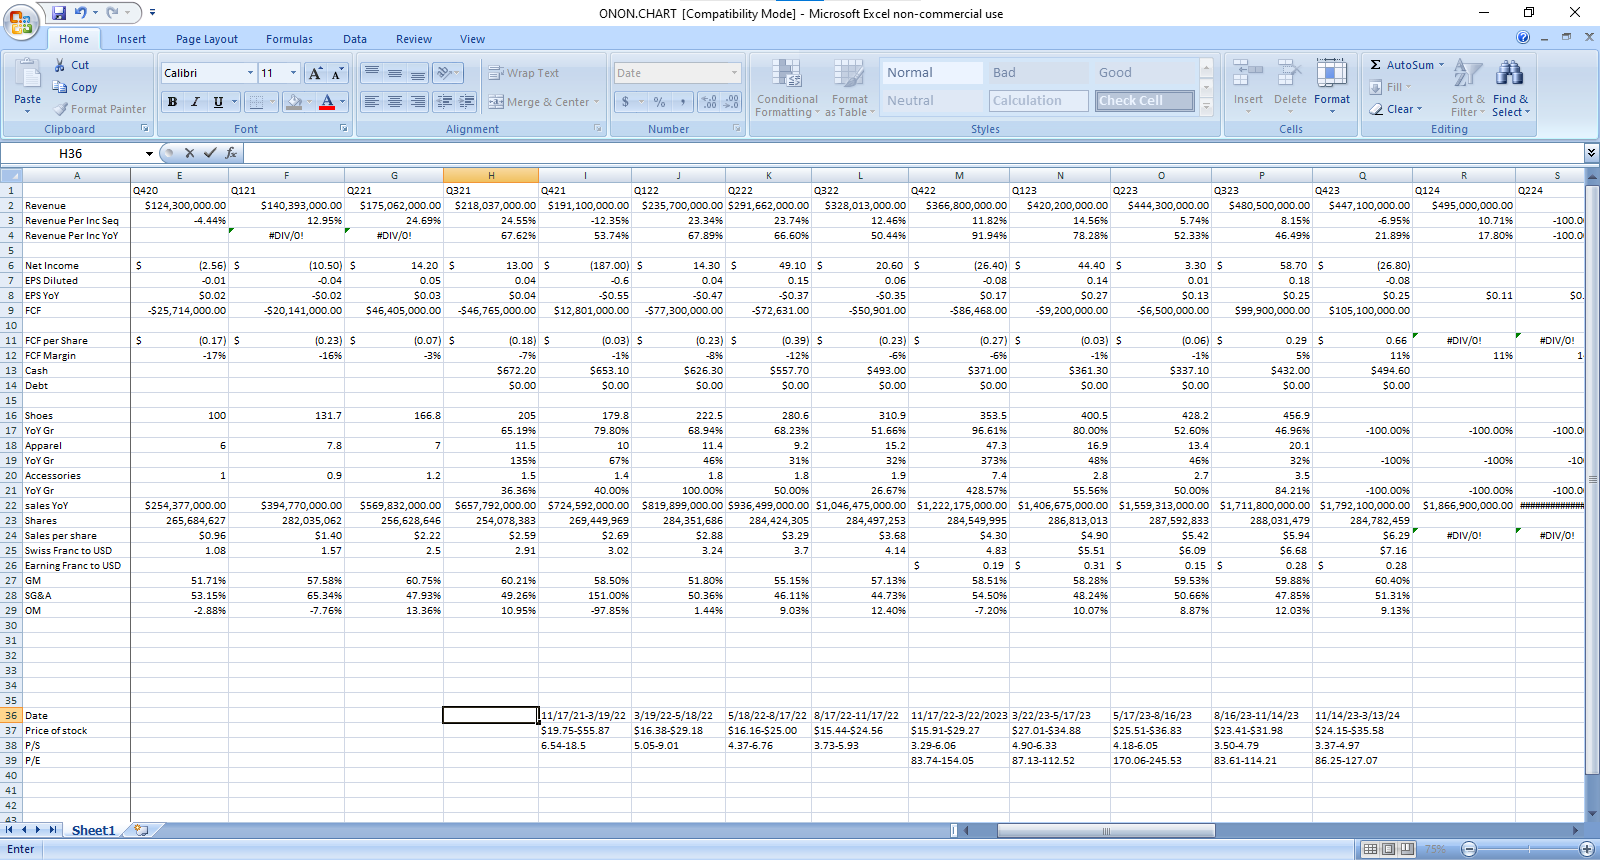Image resolution: width=1600 pixels, height=860 pixels.
Task: Insert function using fx button
Action: tap(231, 153)
